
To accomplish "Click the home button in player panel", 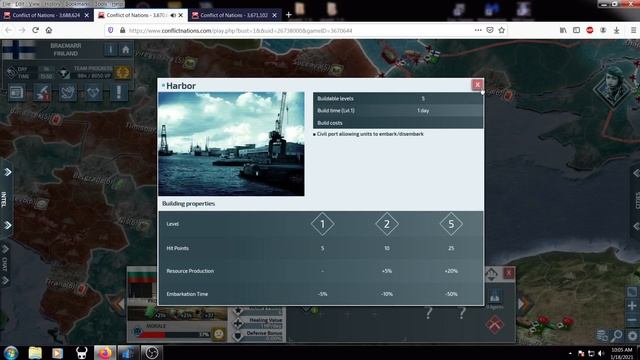I will click(126, 50).
